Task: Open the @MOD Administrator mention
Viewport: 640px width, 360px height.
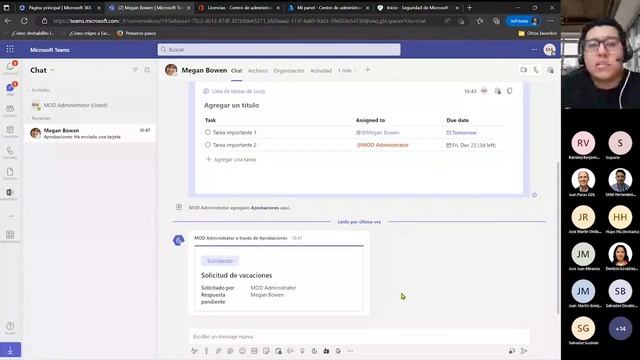Action: pos(382,145)
